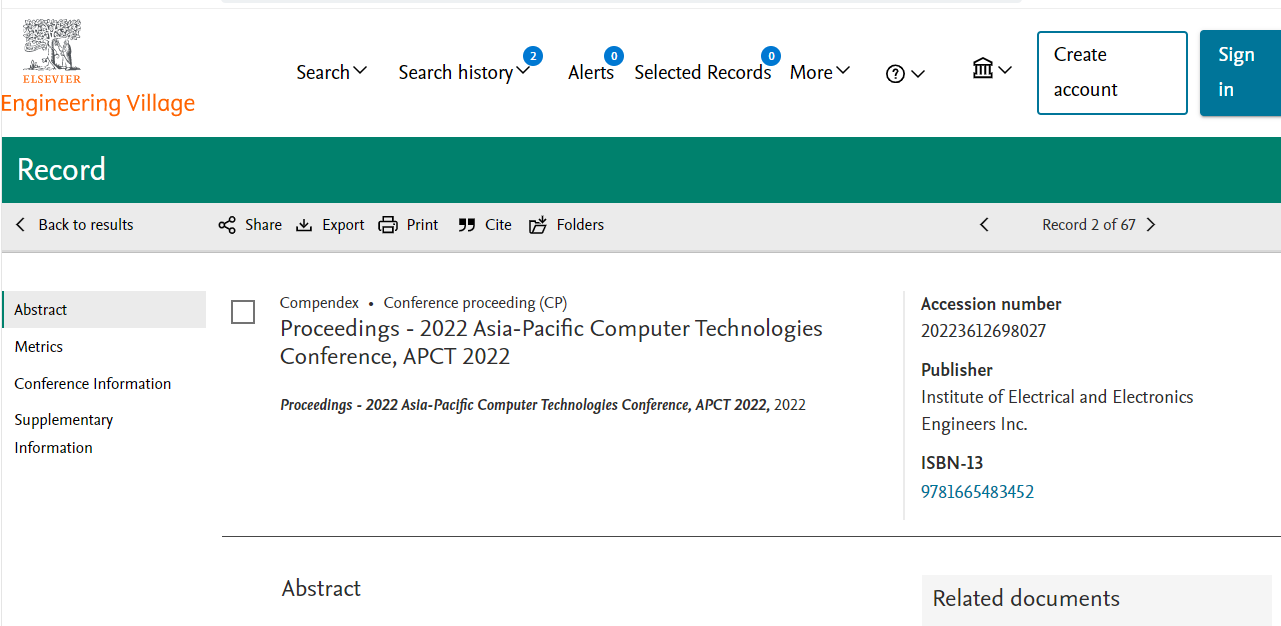Click the Abstract section heading

pos(321,589)
